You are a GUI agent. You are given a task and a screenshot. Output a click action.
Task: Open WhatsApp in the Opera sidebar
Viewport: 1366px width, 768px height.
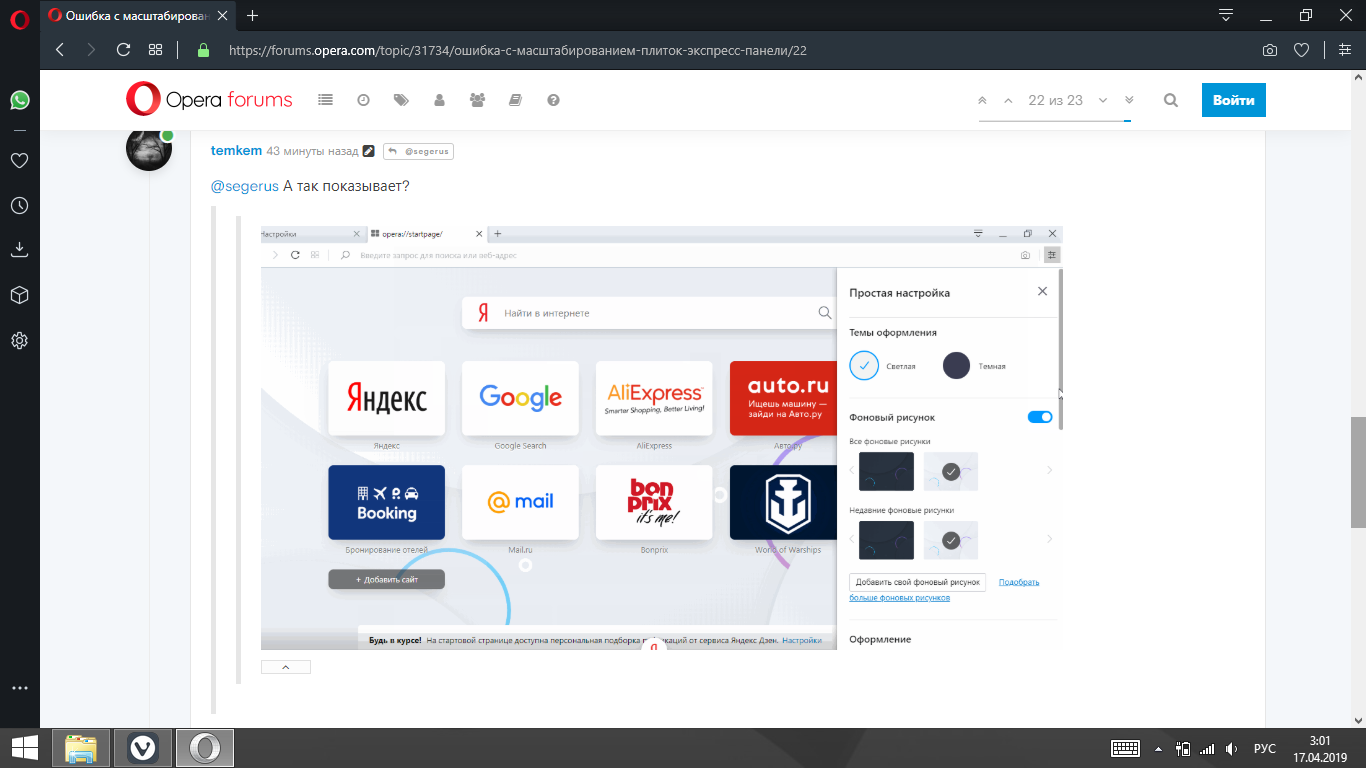(x=19, y=100)
